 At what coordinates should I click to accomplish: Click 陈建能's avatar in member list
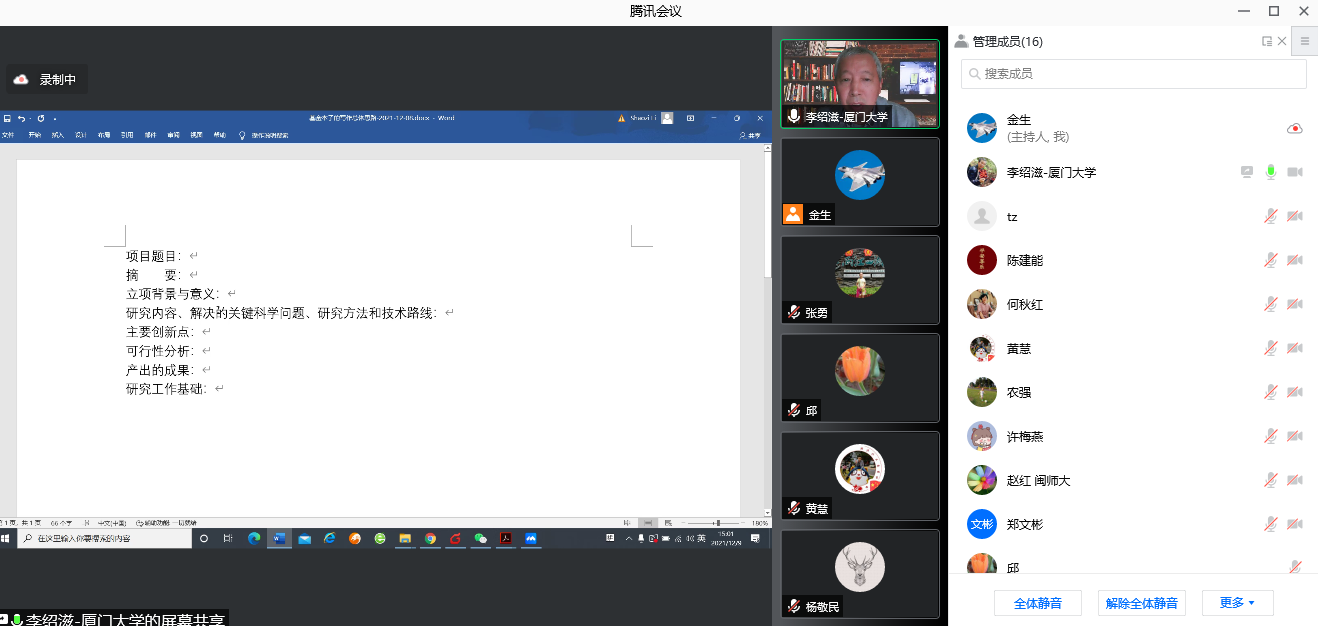[982, 260]
